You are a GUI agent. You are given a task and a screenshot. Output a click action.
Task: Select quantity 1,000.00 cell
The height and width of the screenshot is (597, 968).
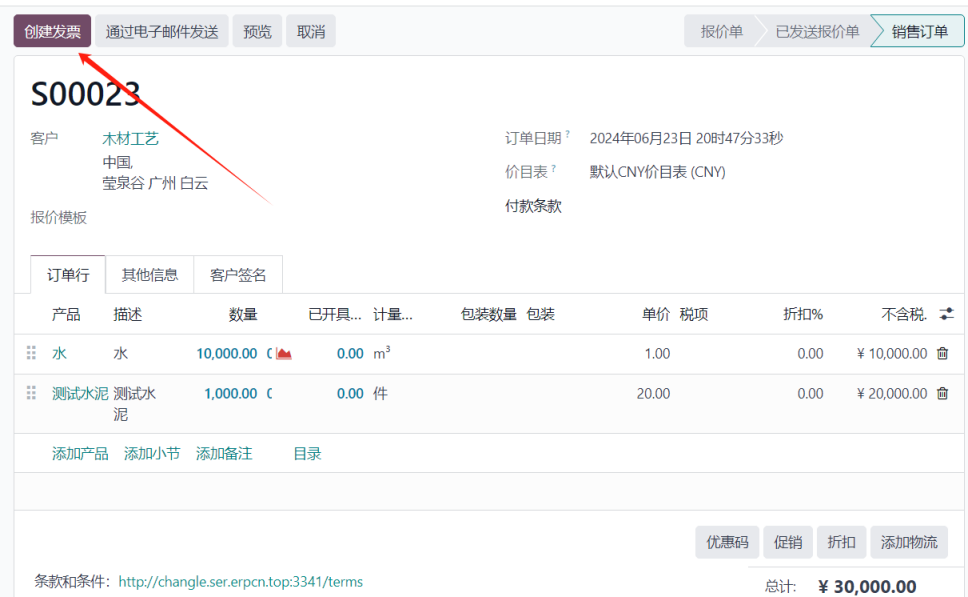click(x=230, y=393)
